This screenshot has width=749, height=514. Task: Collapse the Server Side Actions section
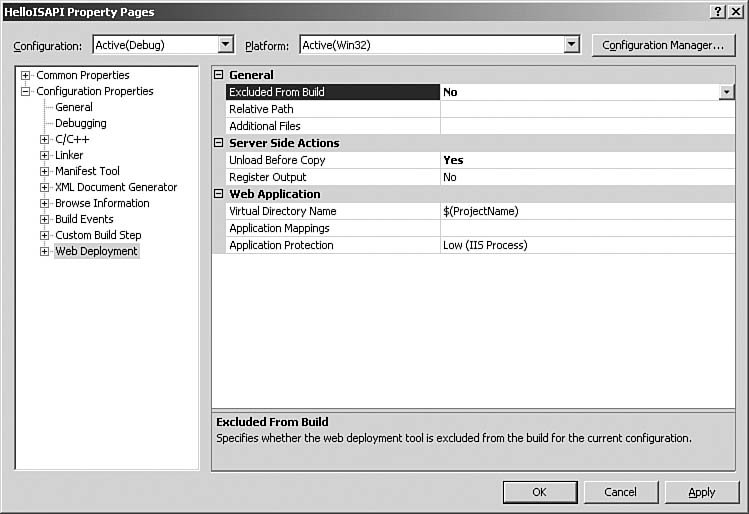click(219, 143)
